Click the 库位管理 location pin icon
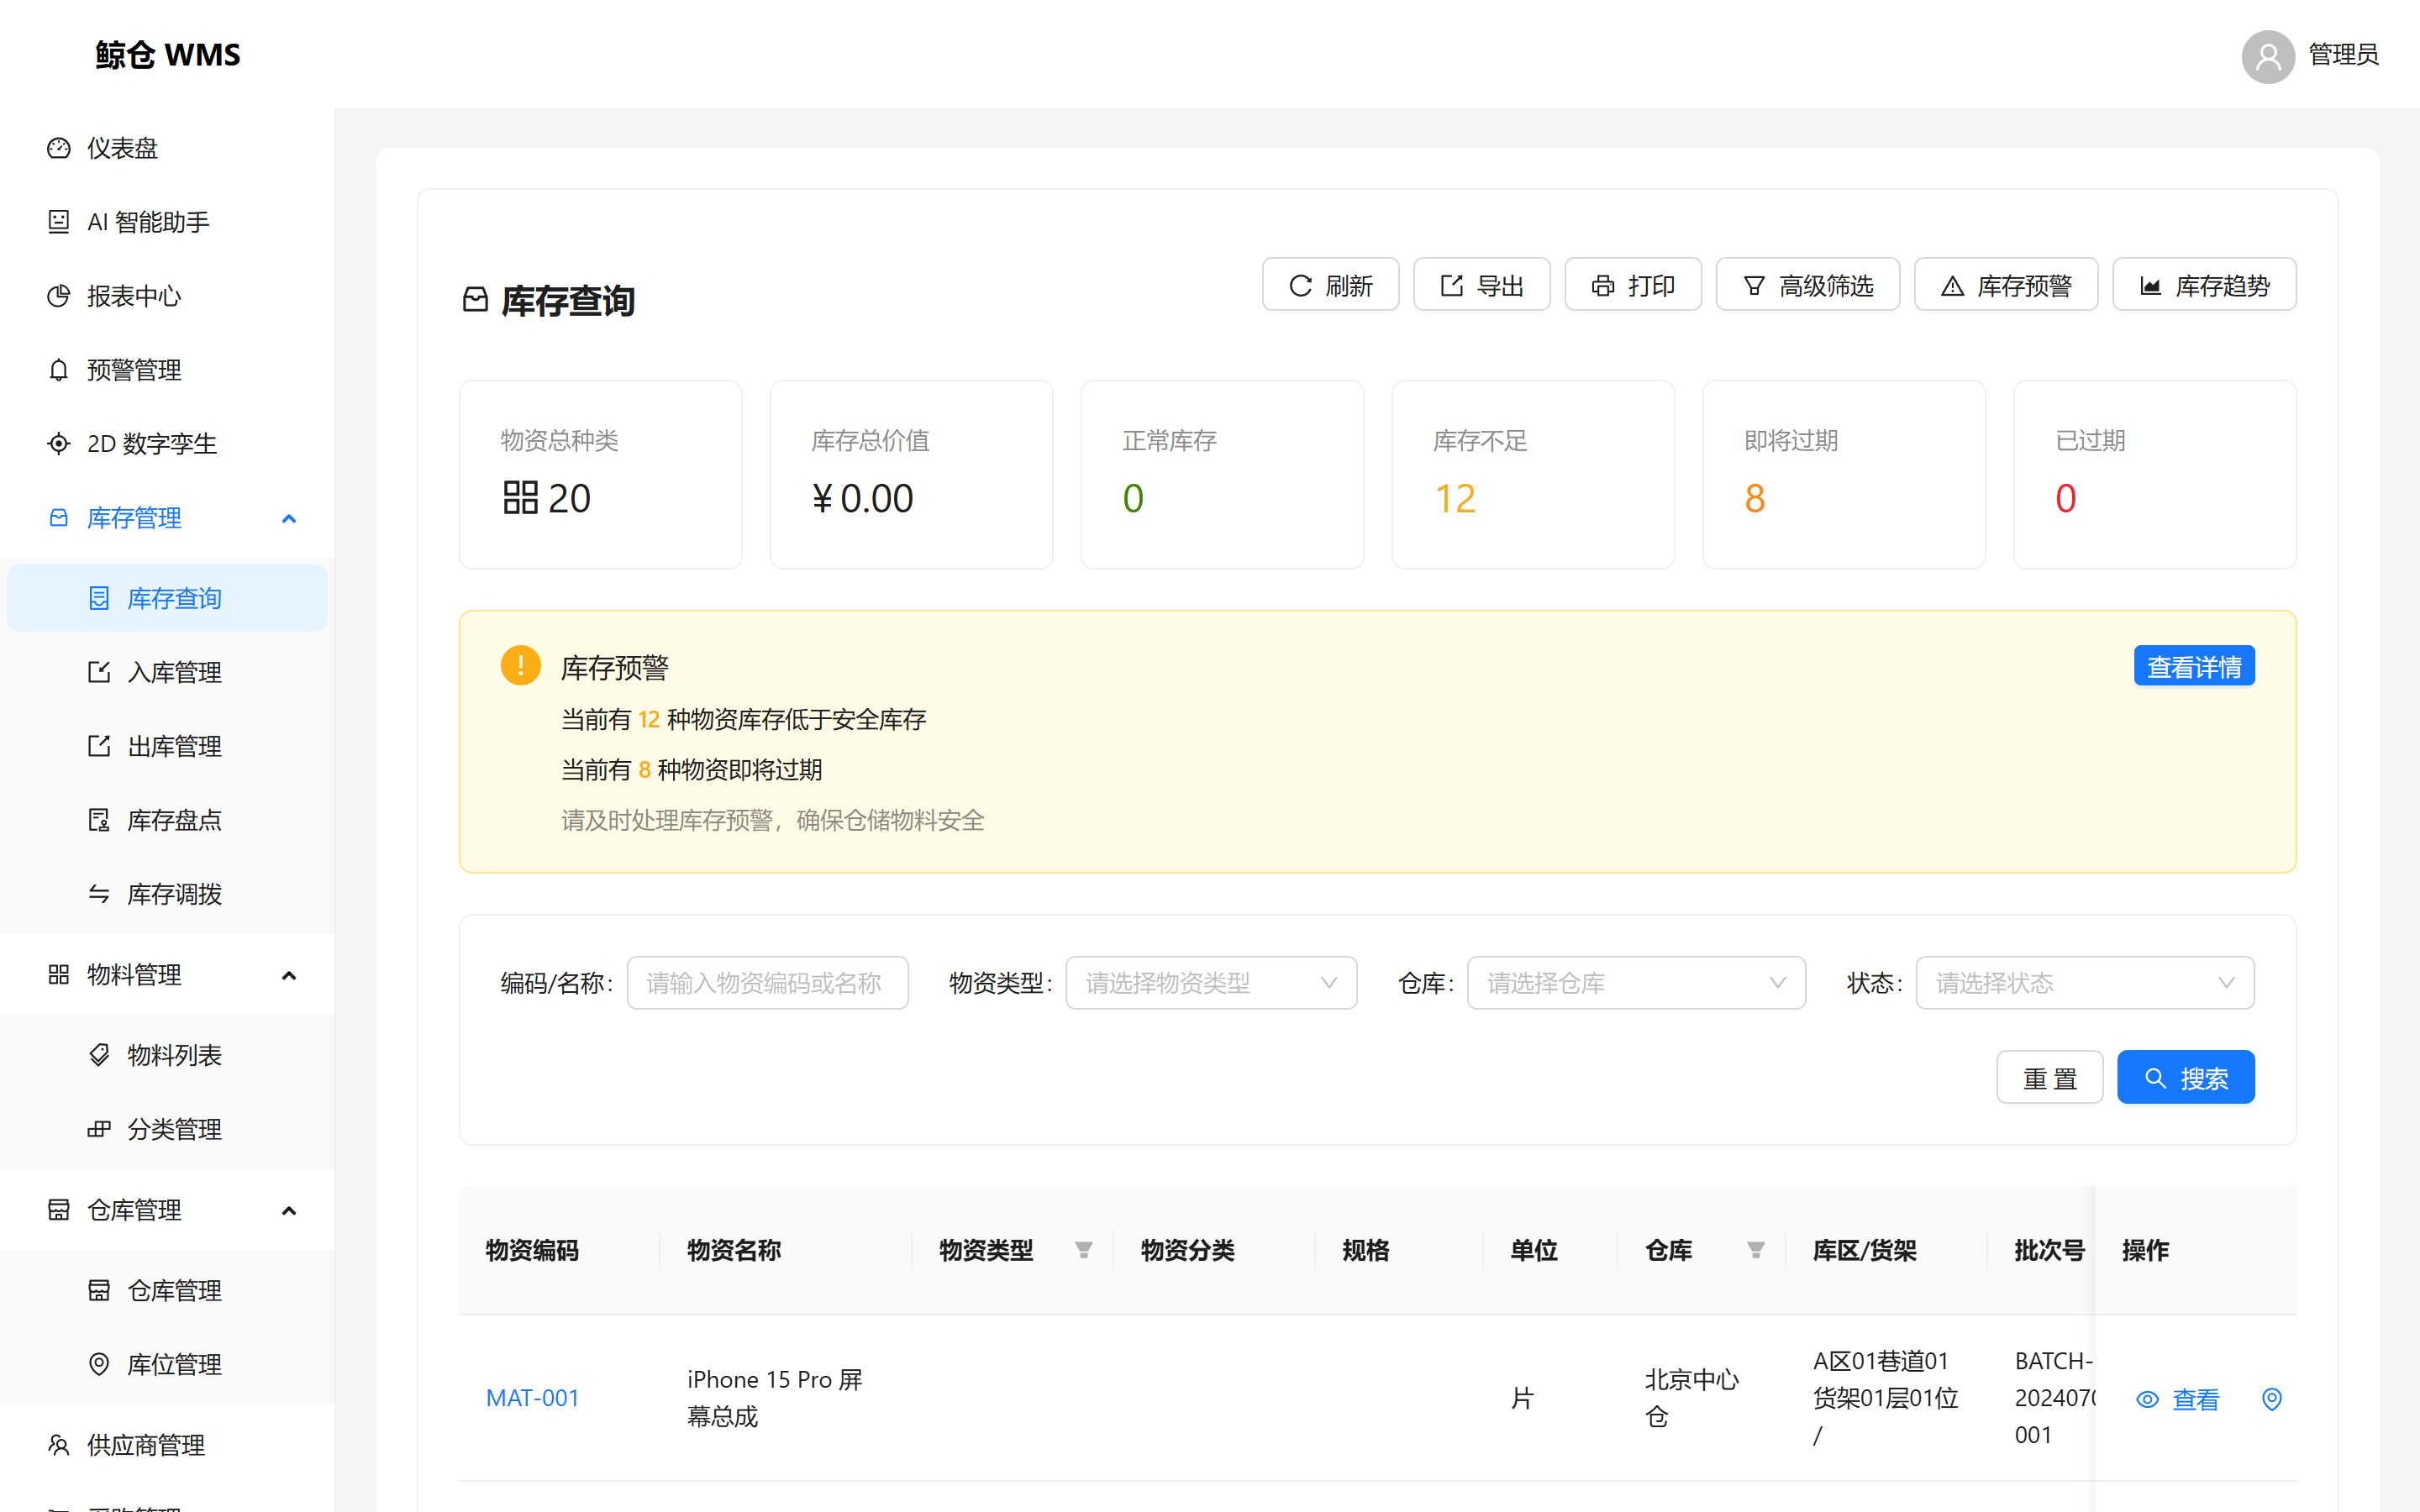The height and width of the screenshot is (1512, 2420). [99, 1364]
